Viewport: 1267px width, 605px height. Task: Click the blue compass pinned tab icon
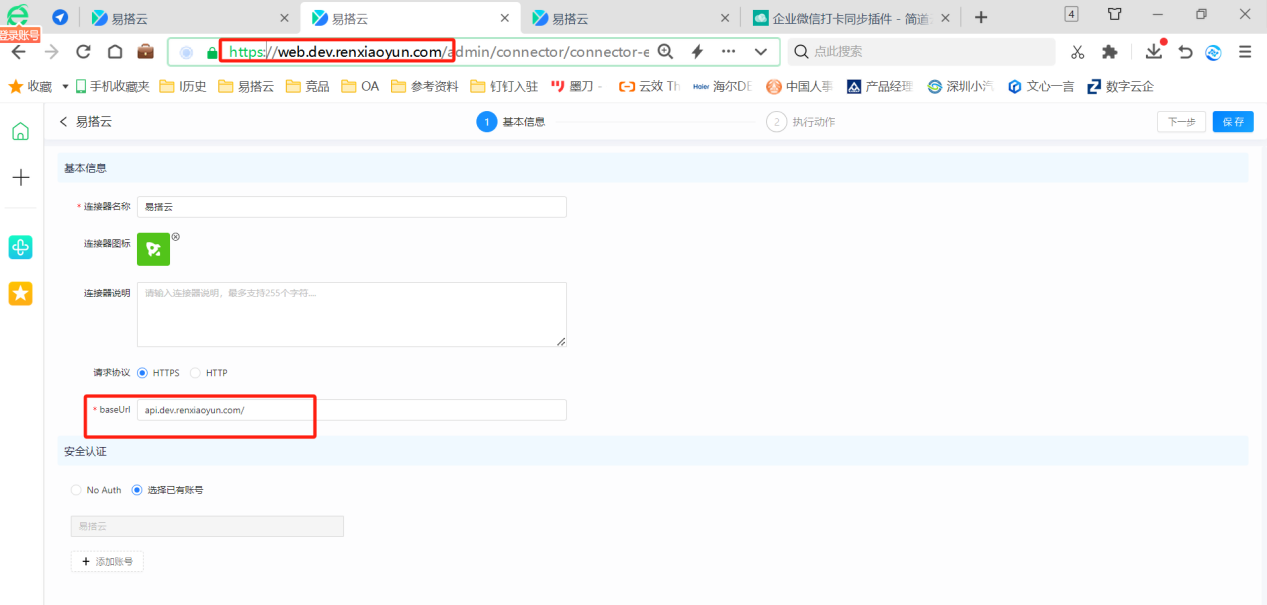pos(60,18)
